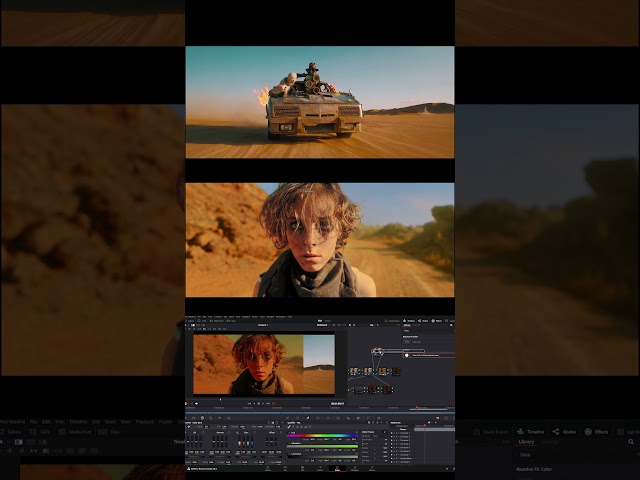
Task: Open the Fairlight page tab at bottom
Action: coord(355,468)
